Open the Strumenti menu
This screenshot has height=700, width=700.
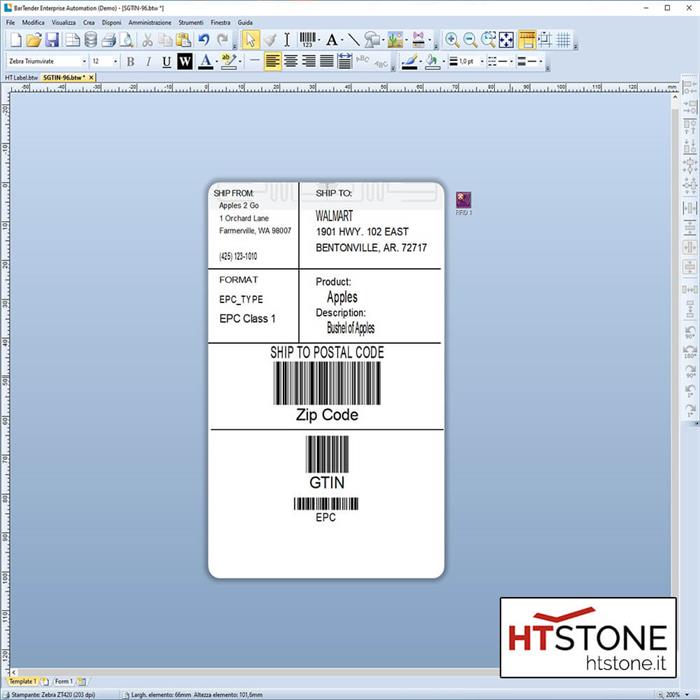point(191,22)
